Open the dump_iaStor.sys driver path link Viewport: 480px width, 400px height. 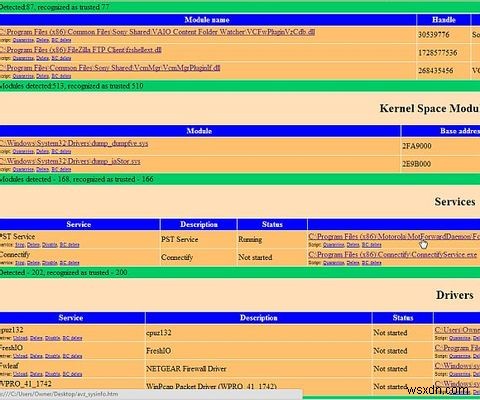[x=70, y=161]
